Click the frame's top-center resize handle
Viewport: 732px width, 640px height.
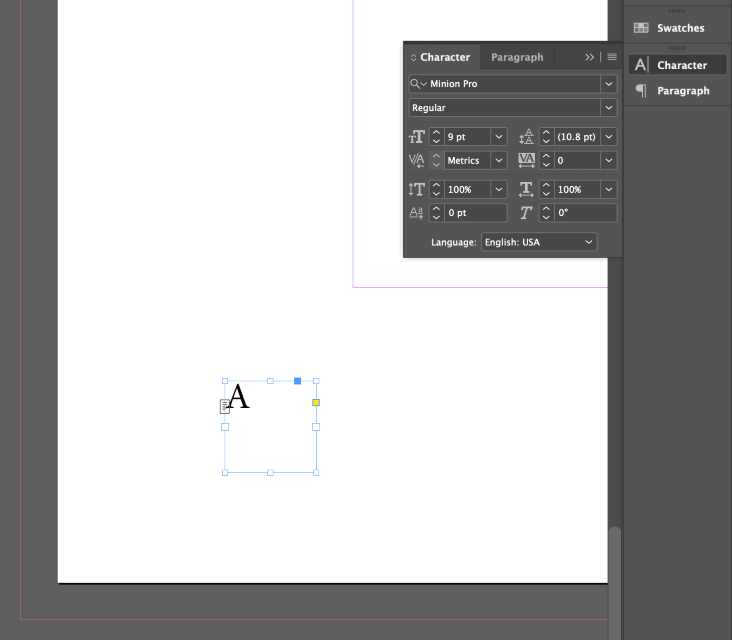pyautogui.click(x=270, y=381)
